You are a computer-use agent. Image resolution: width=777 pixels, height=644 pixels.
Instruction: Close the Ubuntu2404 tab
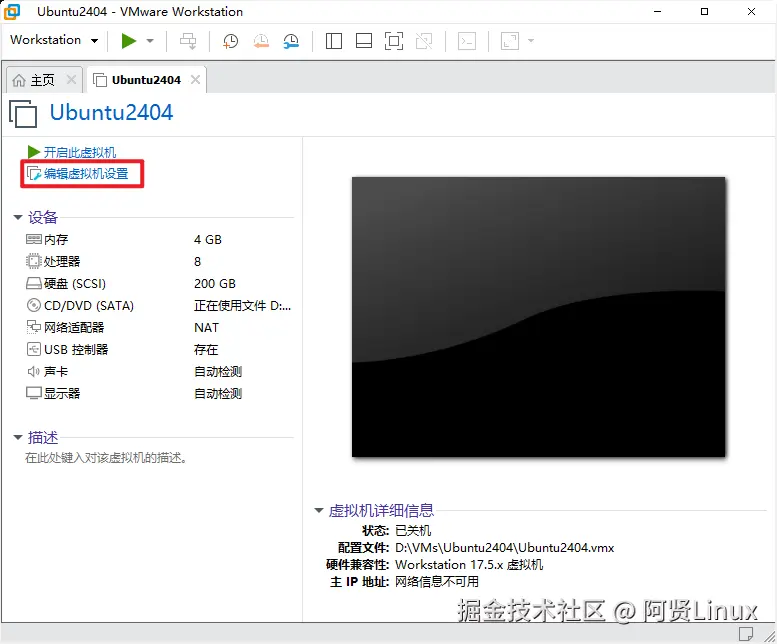[196, 79]
